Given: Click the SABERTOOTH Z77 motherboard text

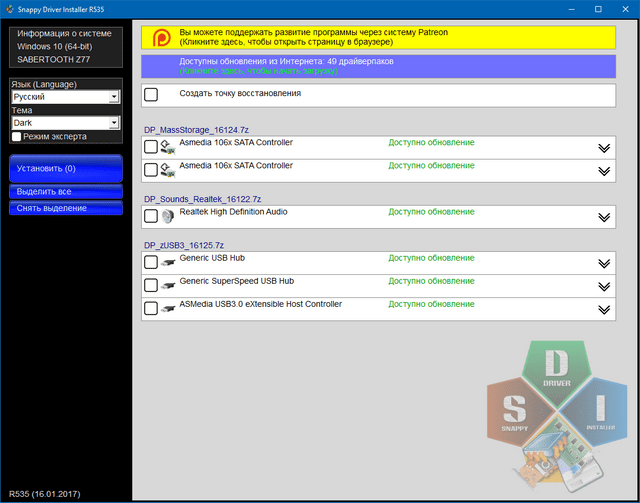Looking at the screenshot, I should click(53, 60).
